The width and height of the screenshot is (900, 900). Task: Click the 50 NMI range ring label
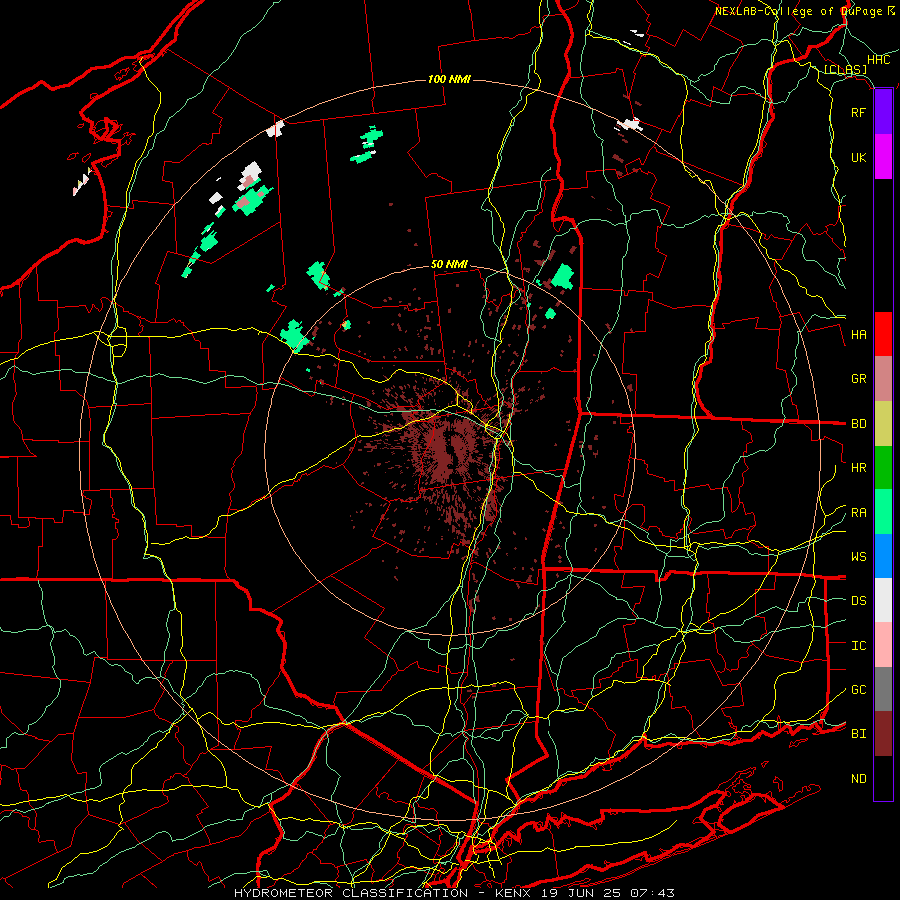[x=449, y=264]
